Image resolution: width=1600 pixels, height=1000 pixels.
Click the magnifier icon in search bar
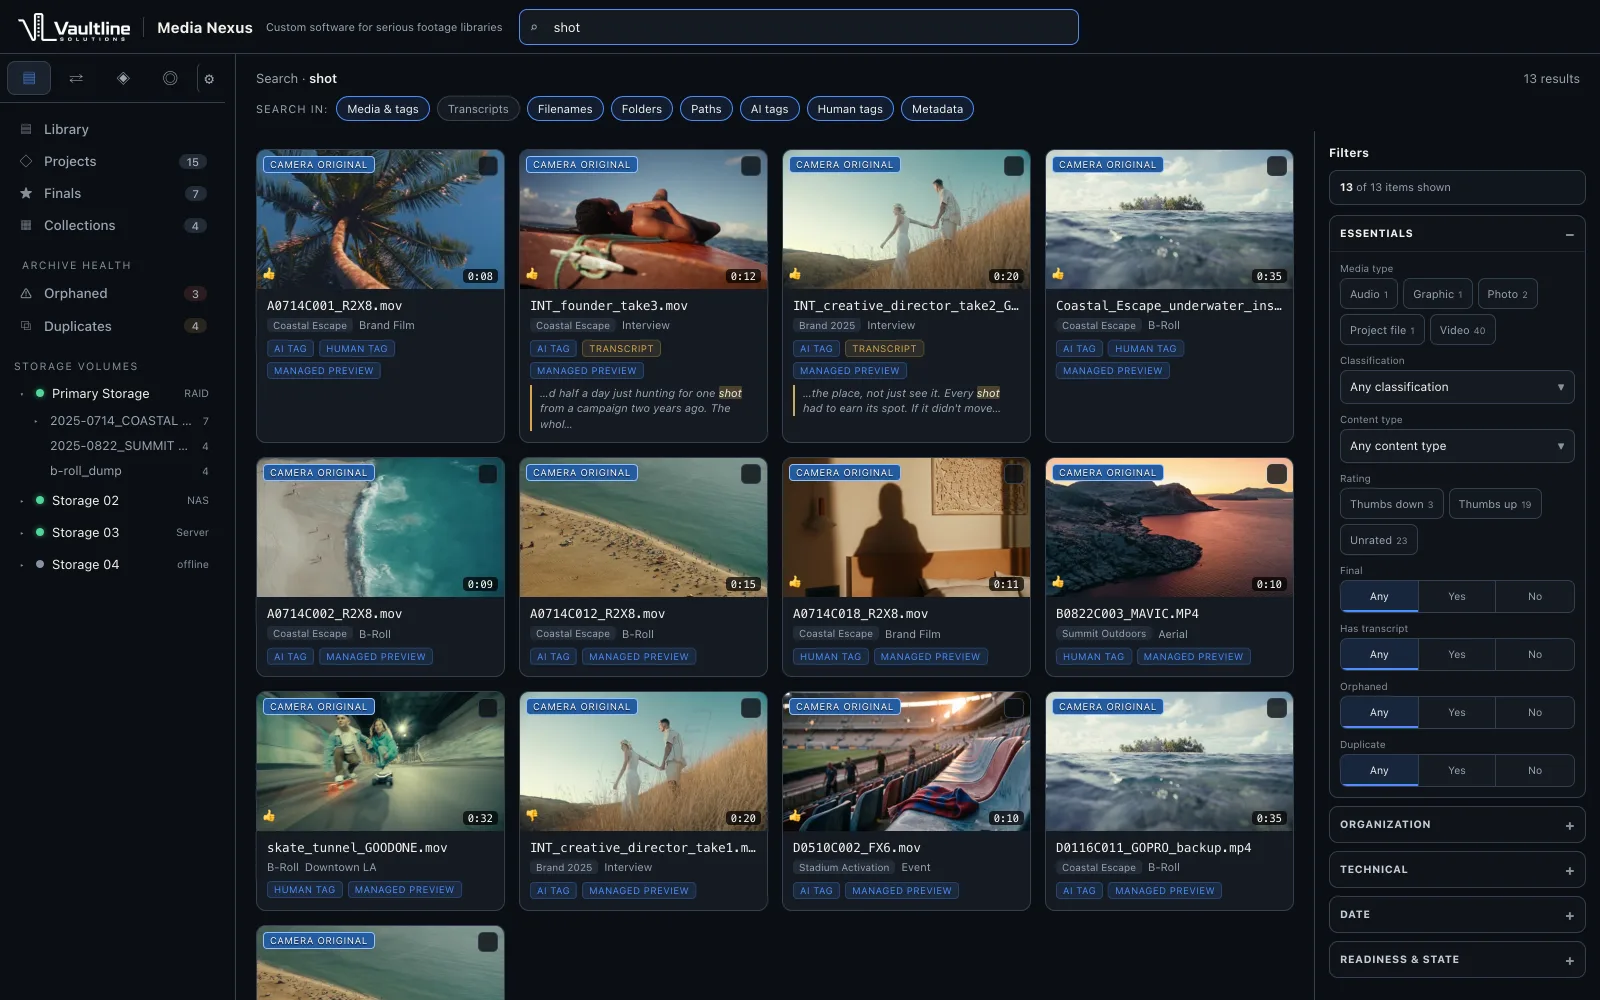pyautogui.click(x=534, y=28)
